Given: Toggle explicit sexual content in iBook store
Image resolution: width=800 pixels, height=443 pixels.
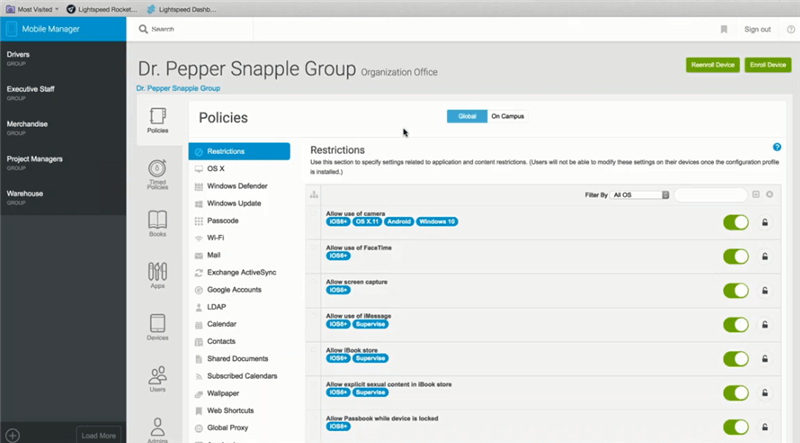Looking at the screenshot, I should [x=736, y=393].
